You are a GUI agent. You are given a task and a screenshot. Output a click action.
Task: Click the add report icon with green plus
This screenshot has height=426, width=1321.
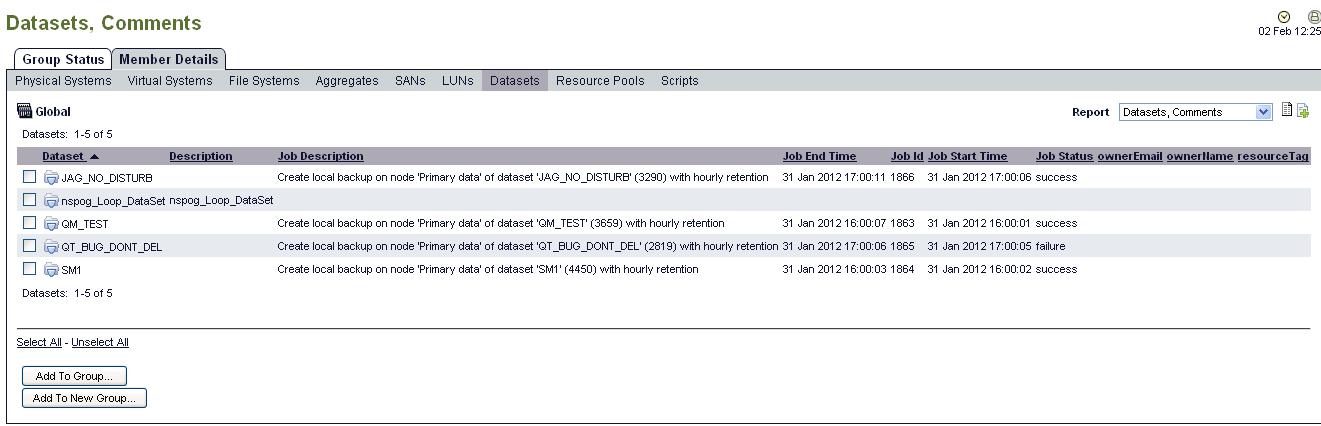(x=1303, y=111)
